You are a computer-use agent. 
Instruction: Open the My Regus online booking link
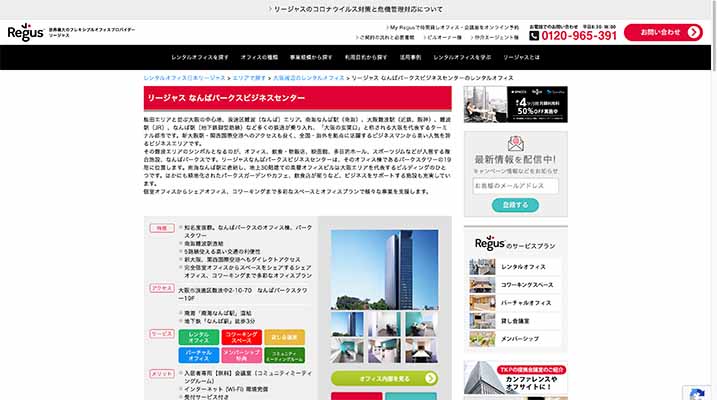pyautogui.click(x=453, y=27)
